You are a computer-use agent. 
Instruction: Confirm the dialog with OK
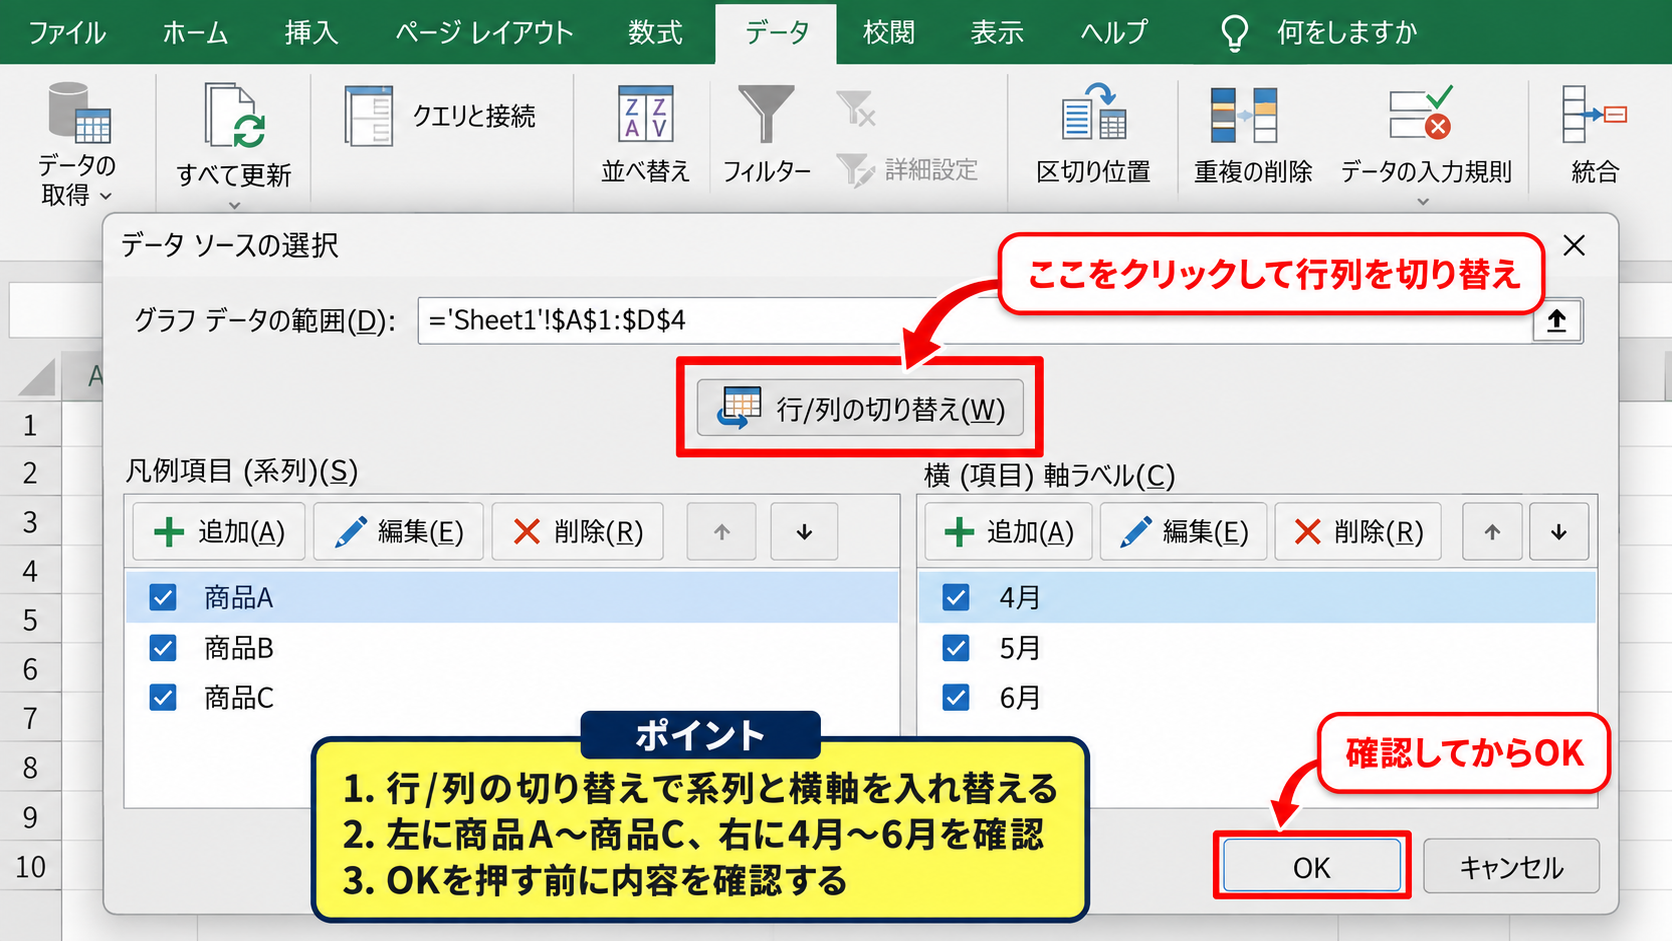1311,866
